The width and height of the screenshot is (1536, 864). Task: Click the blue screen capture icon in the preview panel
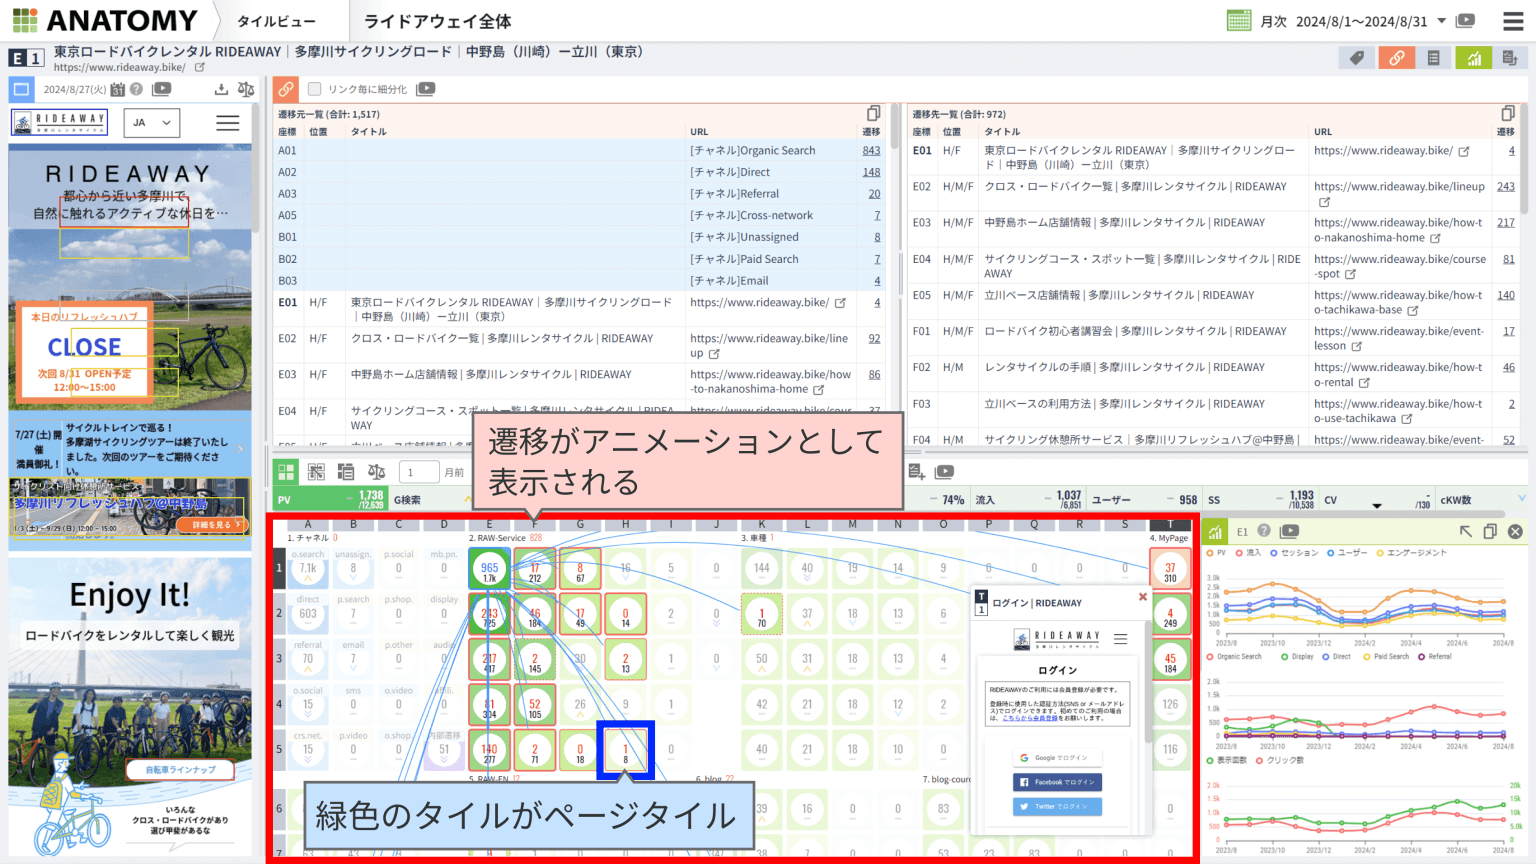point(21,89)
